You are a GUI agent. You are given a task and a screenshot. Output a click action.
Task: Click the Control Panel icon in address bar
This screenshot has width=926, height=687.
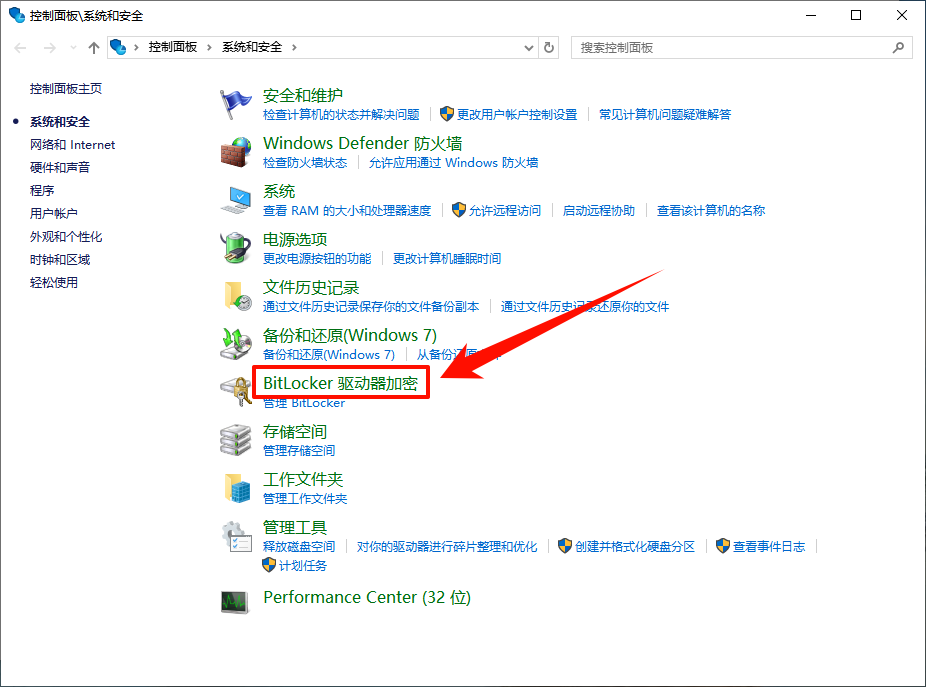pyautogui.click(x=118, y=47)
